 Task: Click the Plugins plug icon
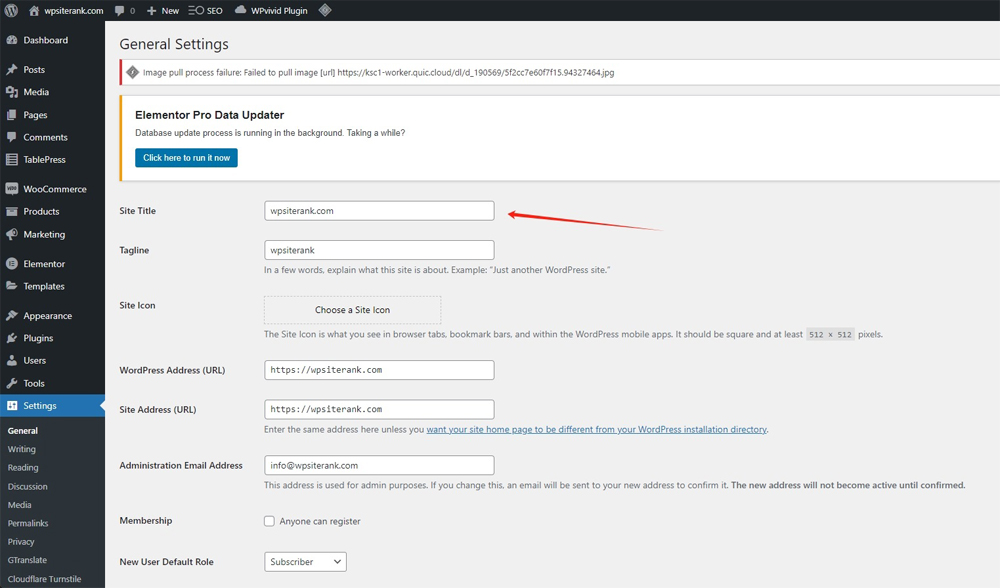11,338
